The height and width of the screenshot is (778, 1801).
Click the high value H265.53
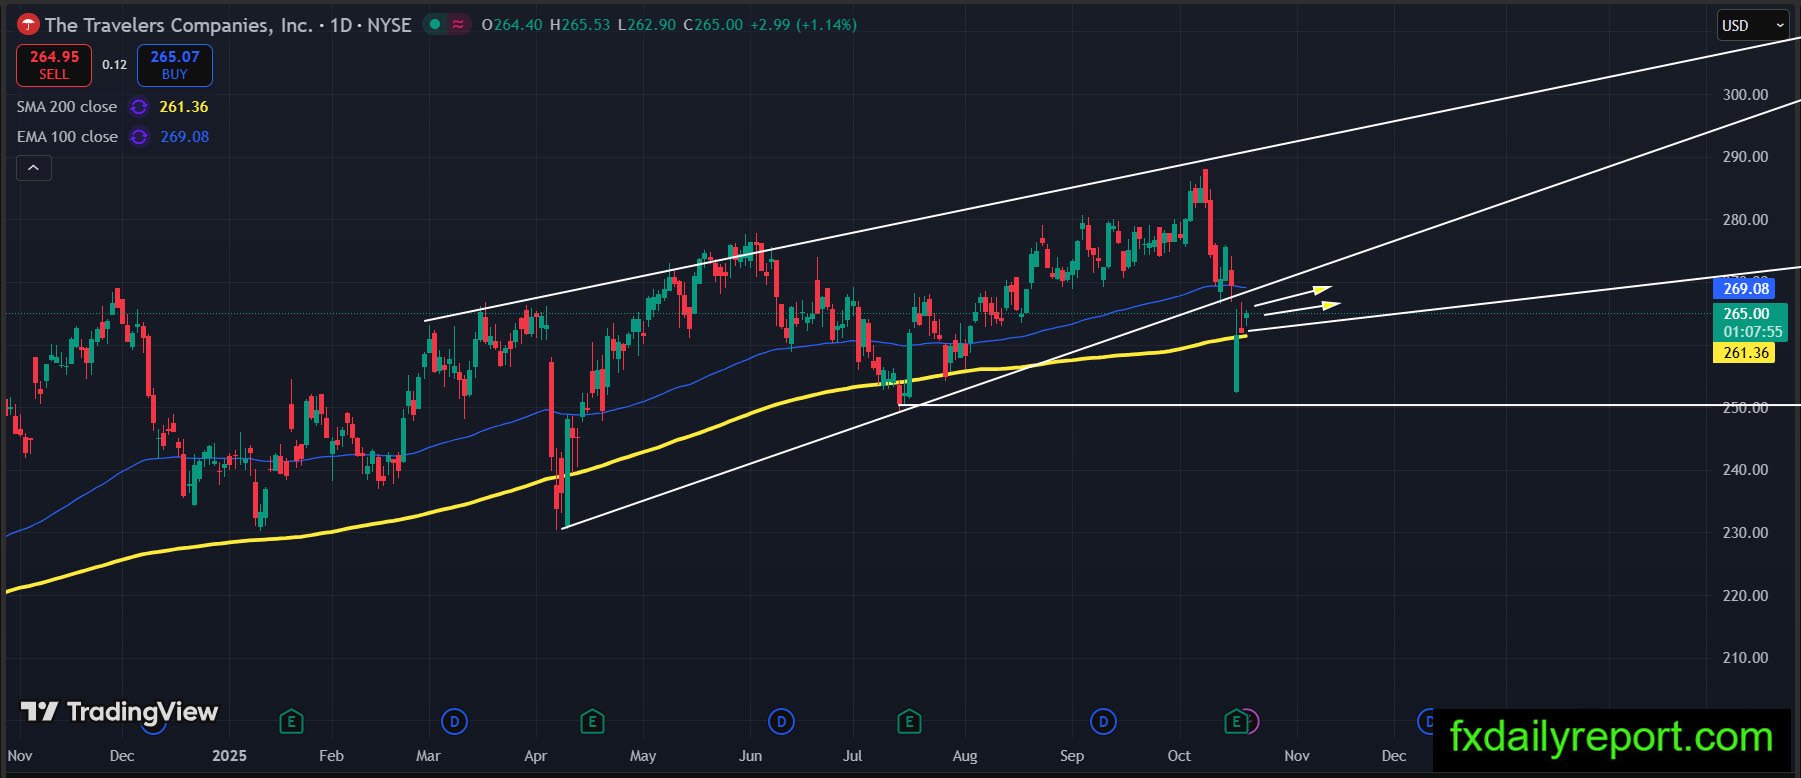click(x=579, y=25)
